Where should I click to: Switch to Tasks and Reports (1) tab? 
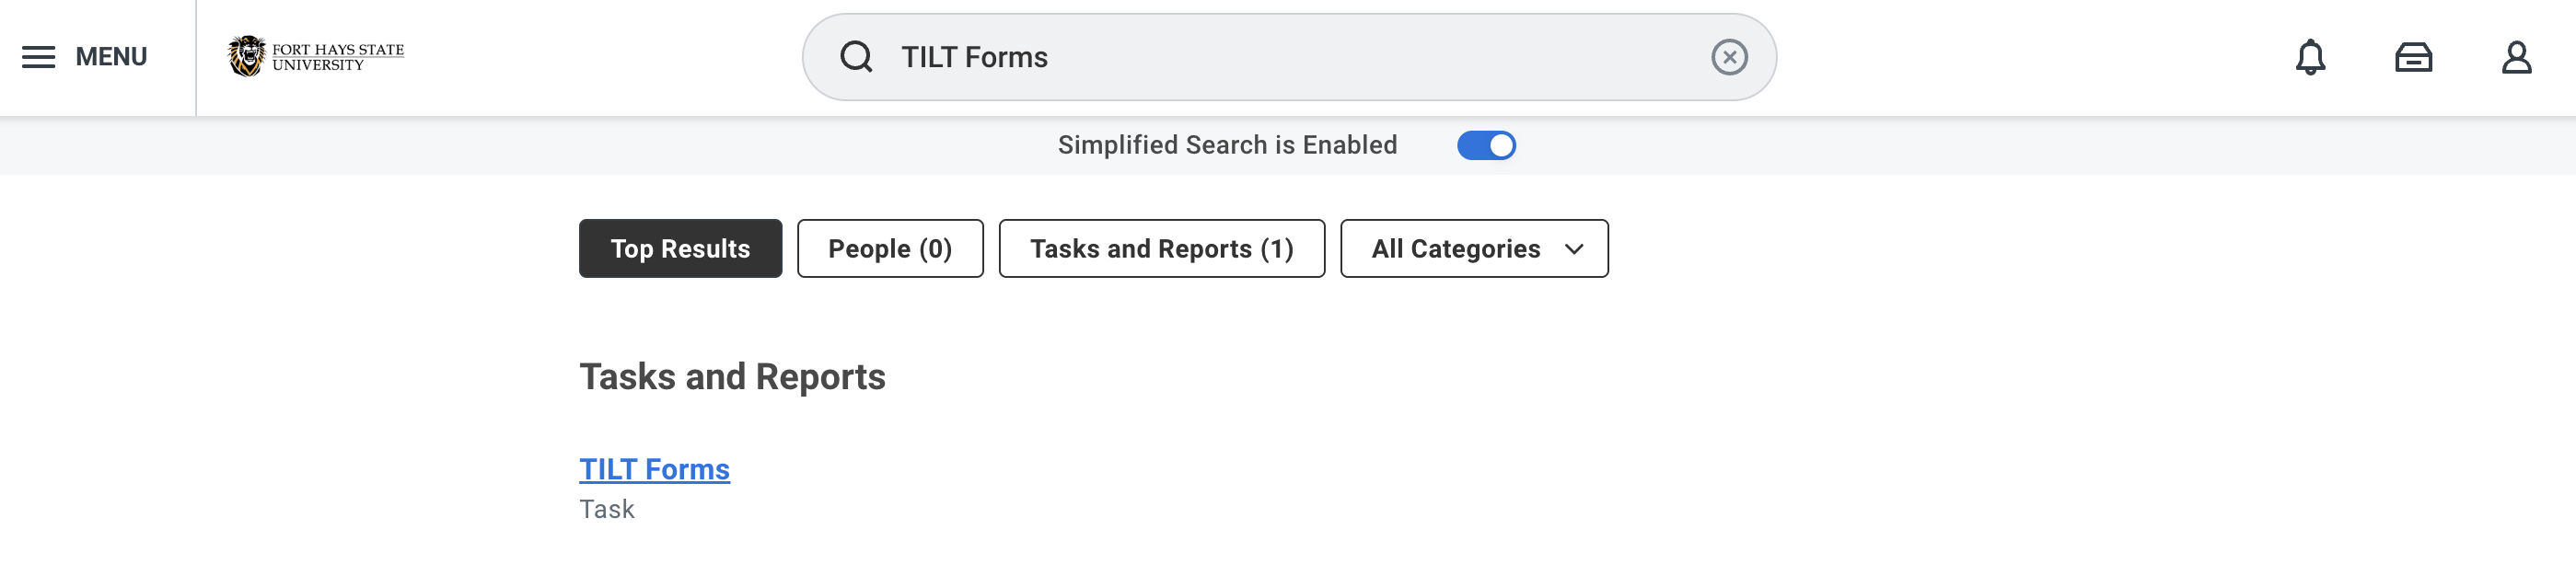pos(1161,249)
